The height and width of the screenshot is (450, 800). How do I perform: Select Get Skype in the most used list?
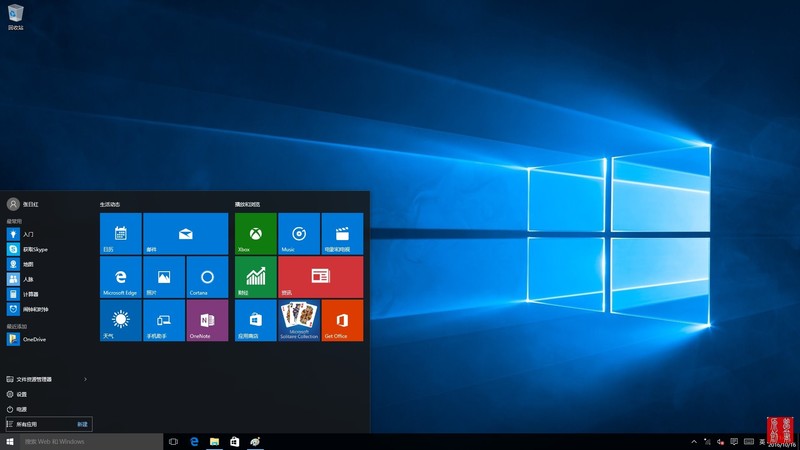(30, 249)
